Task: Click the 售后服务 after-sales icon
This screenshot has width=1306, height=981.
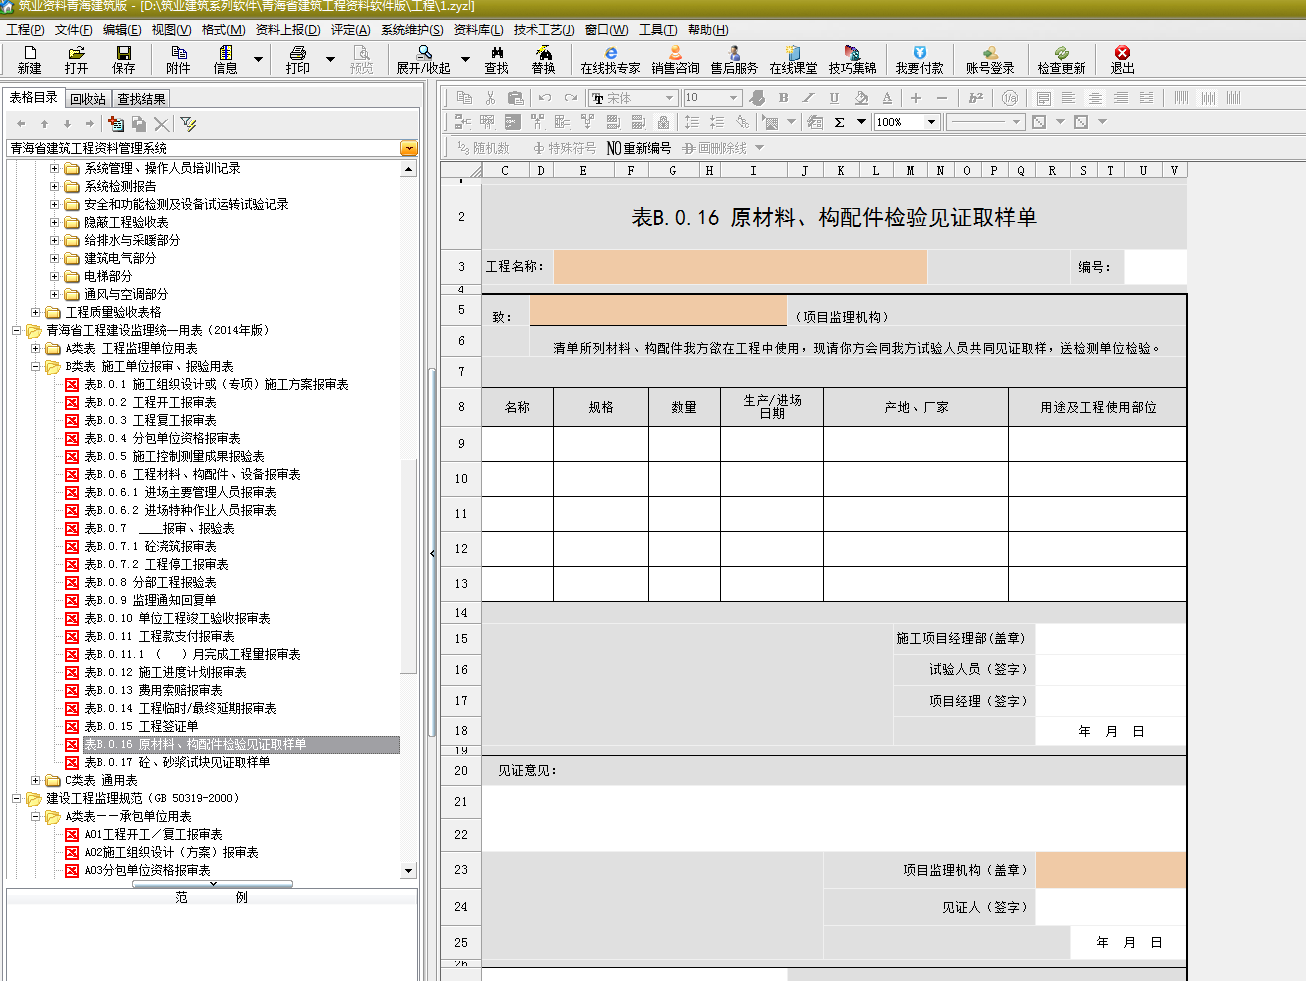Action: click(x=734, y=60)
